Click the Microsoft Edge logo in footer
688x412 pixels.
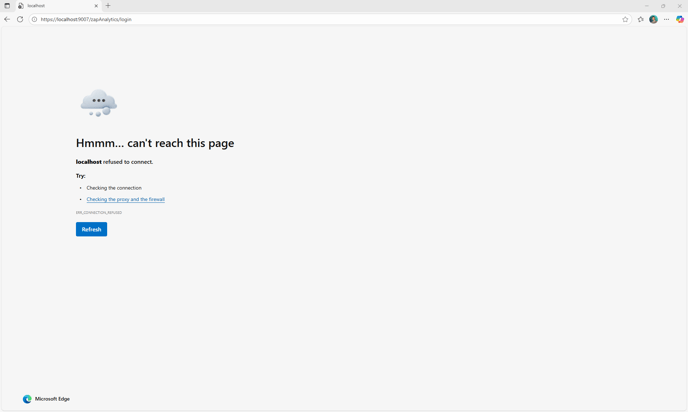tap(28, 399)
